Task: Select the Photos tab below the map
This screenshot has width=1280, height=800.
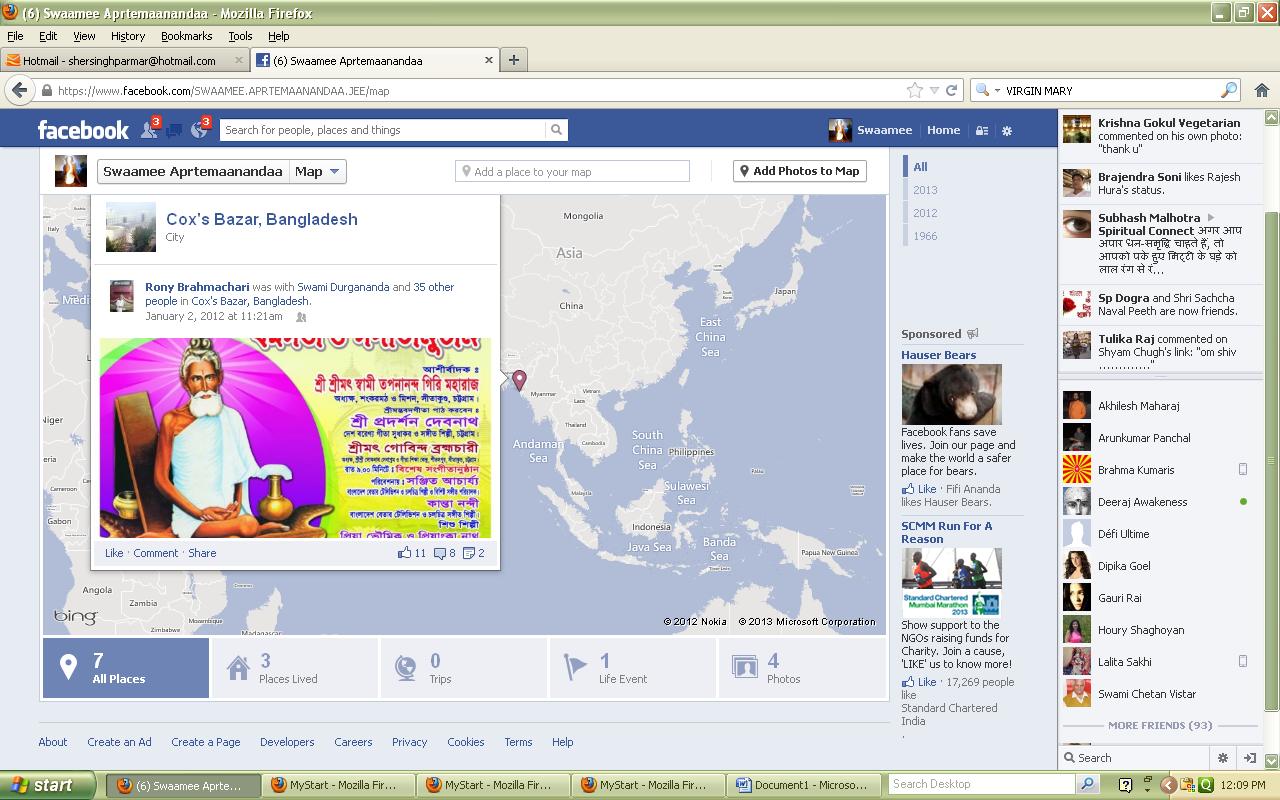Action: [x=802, y=668]
